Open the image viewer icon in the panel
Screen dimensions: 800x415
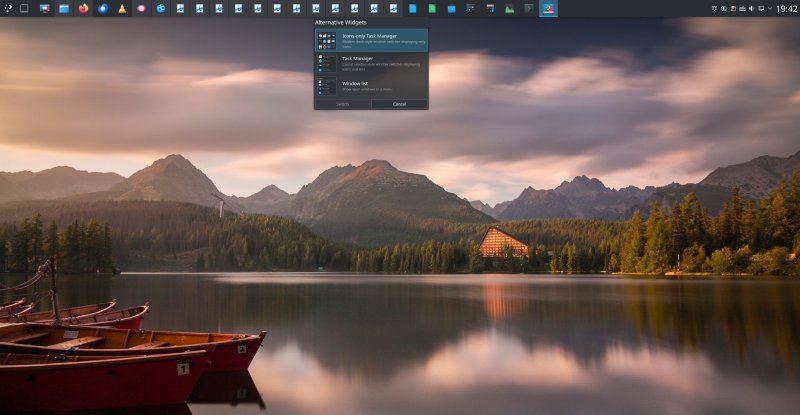509,8
